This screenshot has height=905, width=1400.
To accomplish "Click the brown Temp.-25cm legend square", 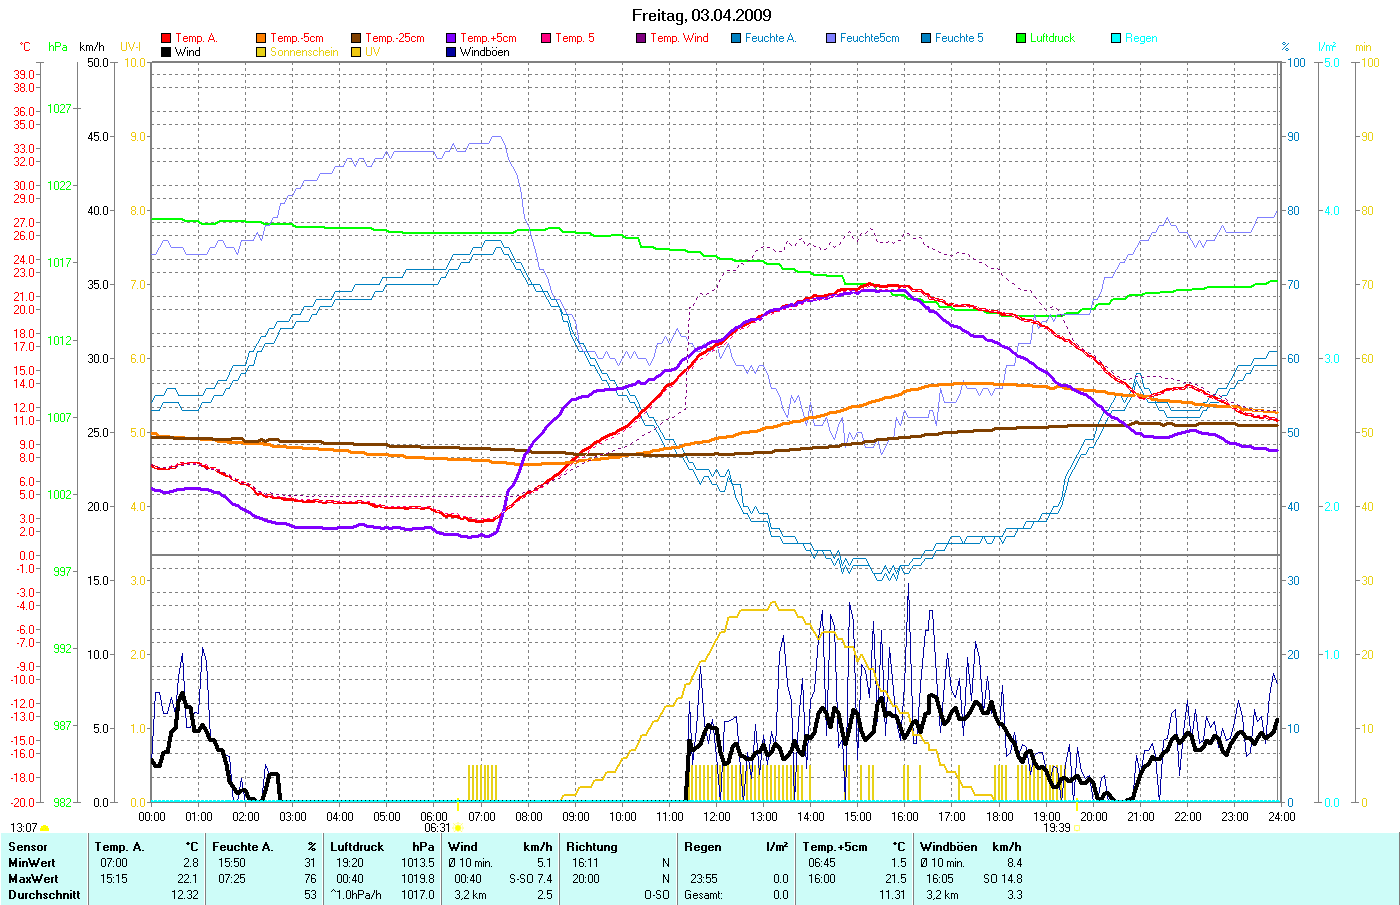I will [x=356, y=38].
